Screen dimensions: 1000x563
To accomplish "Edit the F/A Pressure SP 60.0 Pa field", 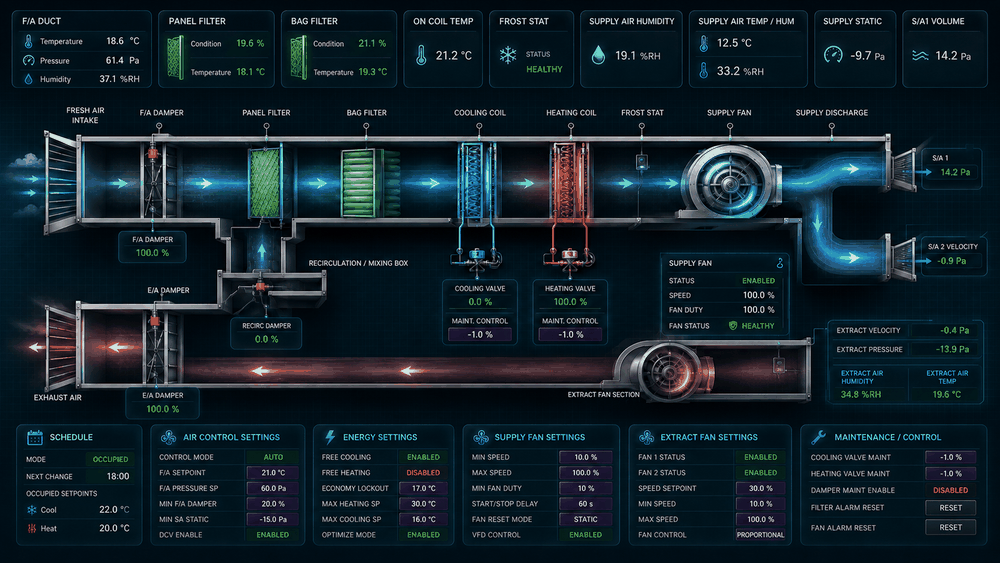I will pyautogui.click(x=273, y=488).
